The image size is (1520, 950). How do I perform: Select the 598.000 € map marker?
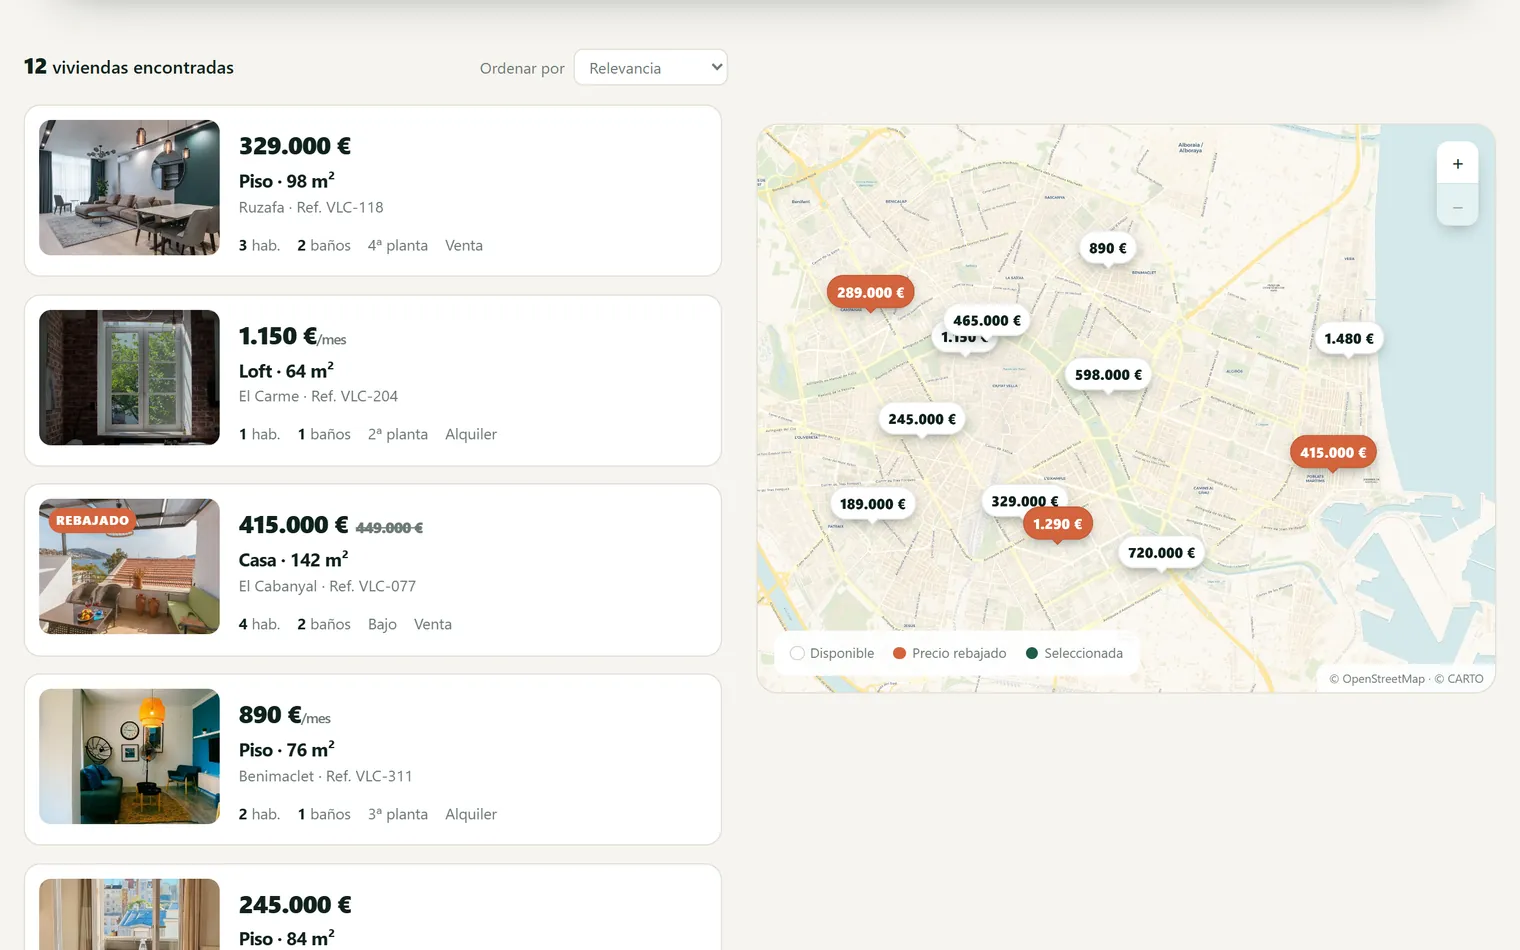tap(1108, 375)
